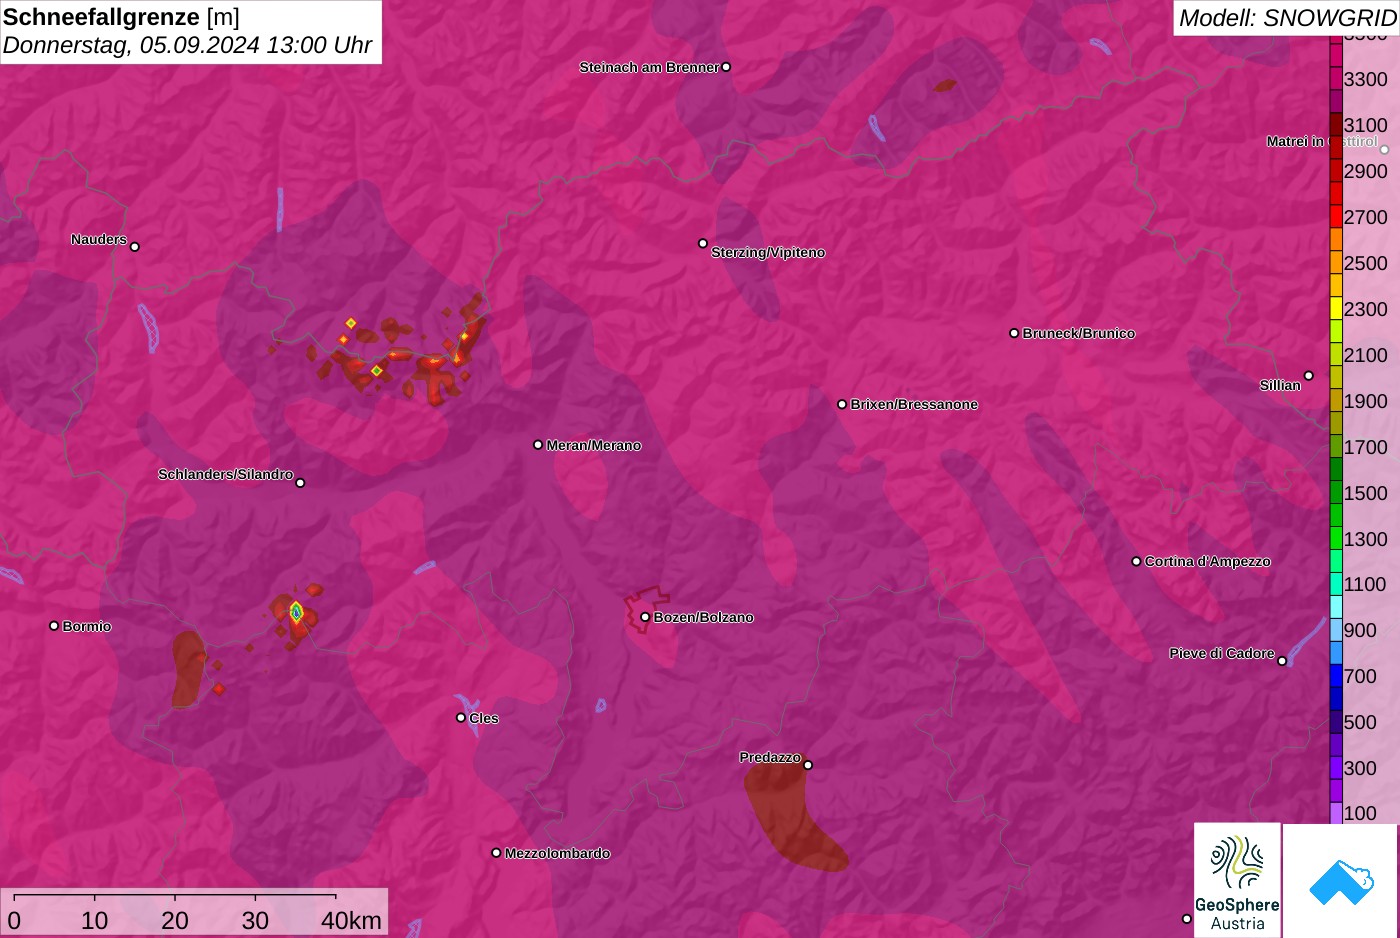Screen dimensions: 1400x938
Task: Pick the purple 300 legend color
Action: (x=1336, y=768)
